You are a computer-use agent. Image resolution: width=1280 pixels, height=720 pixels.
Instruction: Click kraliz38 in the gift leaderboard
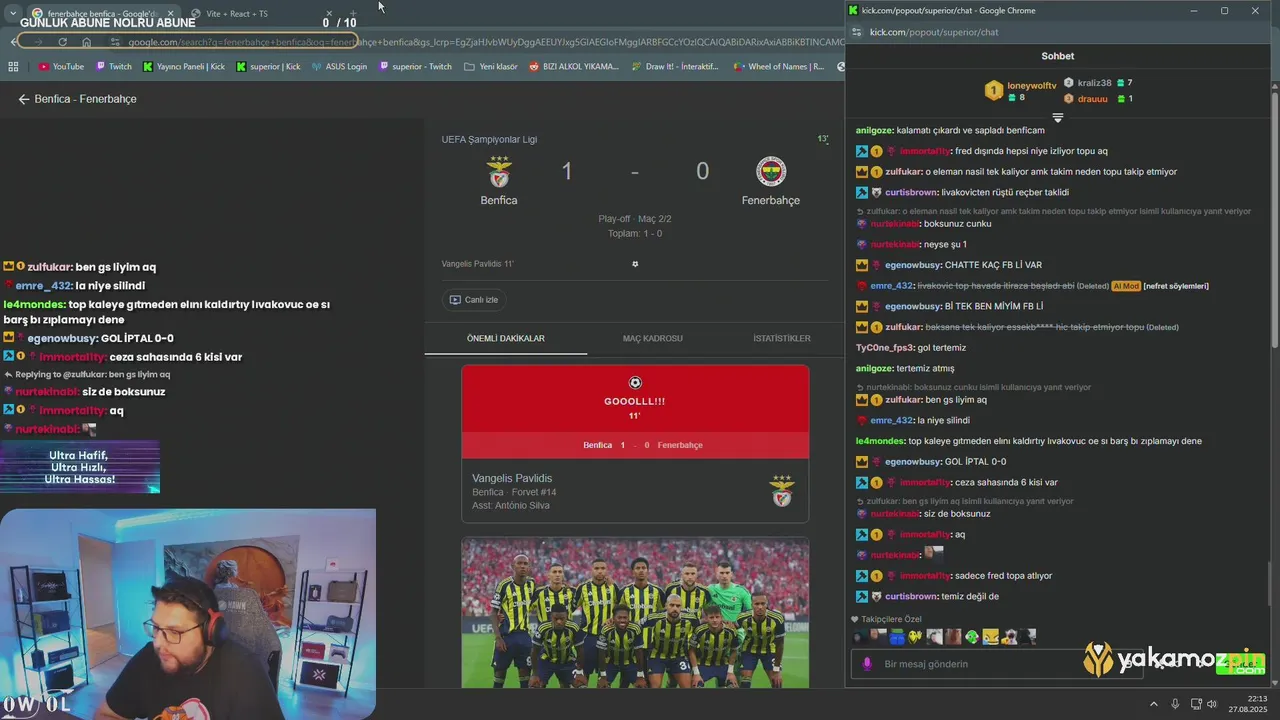(1094, 83)
